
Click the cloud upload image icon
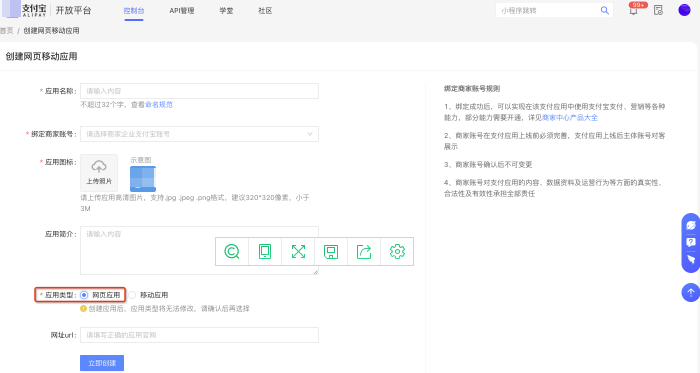point(99,166)
